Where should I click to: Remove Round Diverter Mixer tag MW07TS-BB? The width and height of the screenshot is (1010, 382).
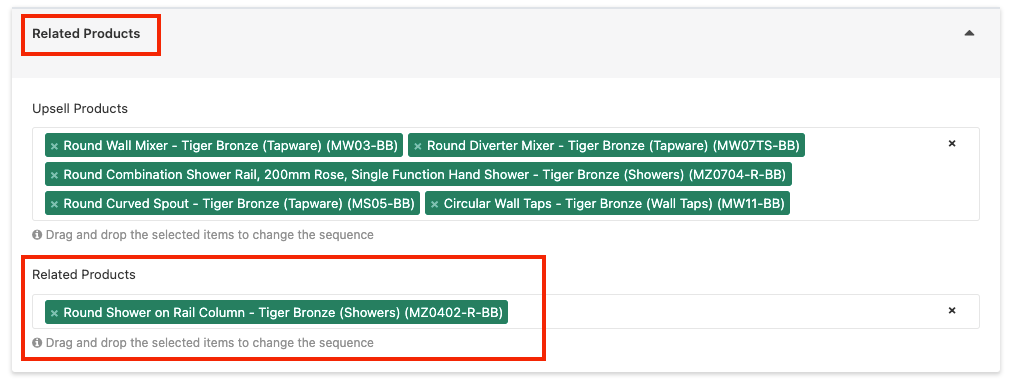(417, 146)
